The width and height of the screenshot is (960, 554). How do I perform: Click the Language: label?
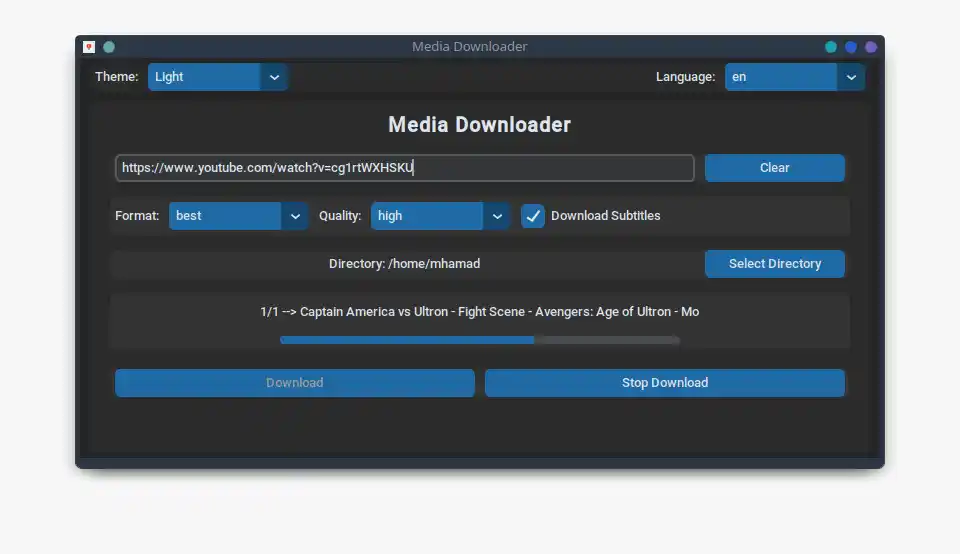pos(685,77)
